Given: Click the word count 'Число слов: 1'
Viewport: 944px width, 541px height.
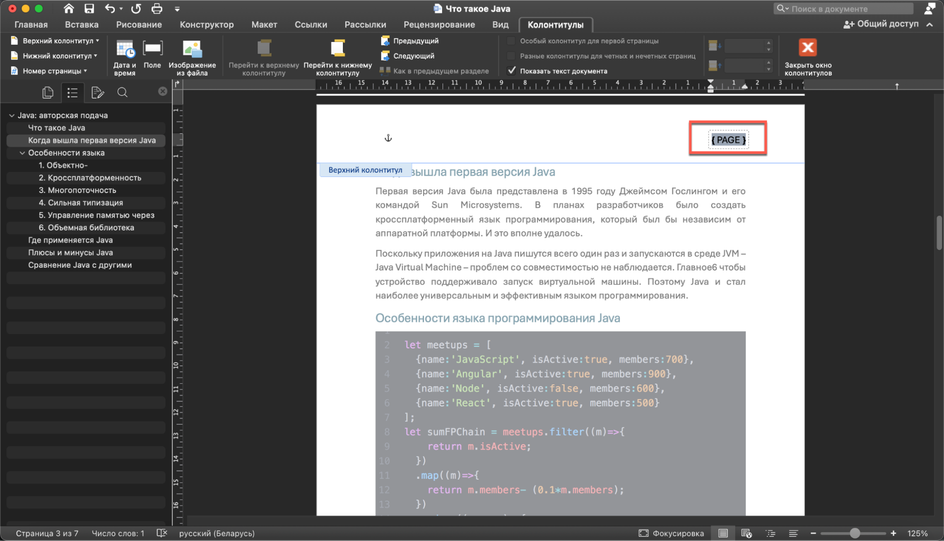Looking at the screenshot, I should [118, 533].
